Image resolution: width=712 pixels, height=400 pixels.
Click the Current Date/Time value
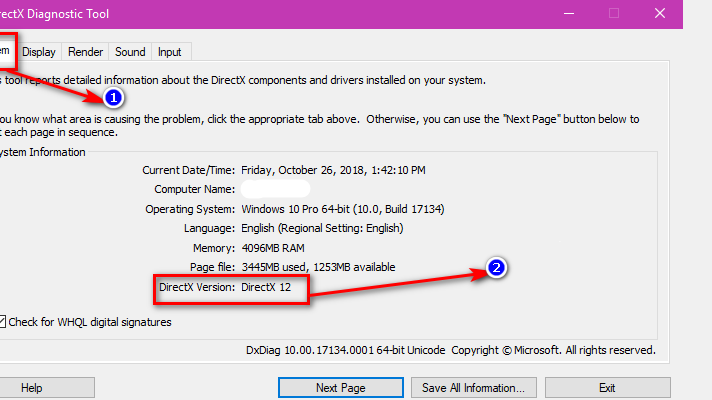333,170
